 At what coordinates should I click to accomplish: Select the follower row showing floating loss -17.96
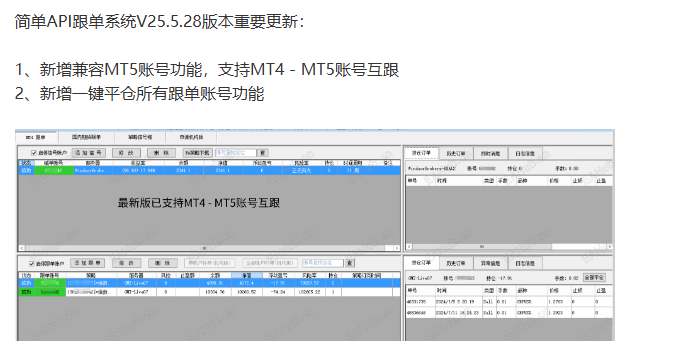tap(209, 283)
